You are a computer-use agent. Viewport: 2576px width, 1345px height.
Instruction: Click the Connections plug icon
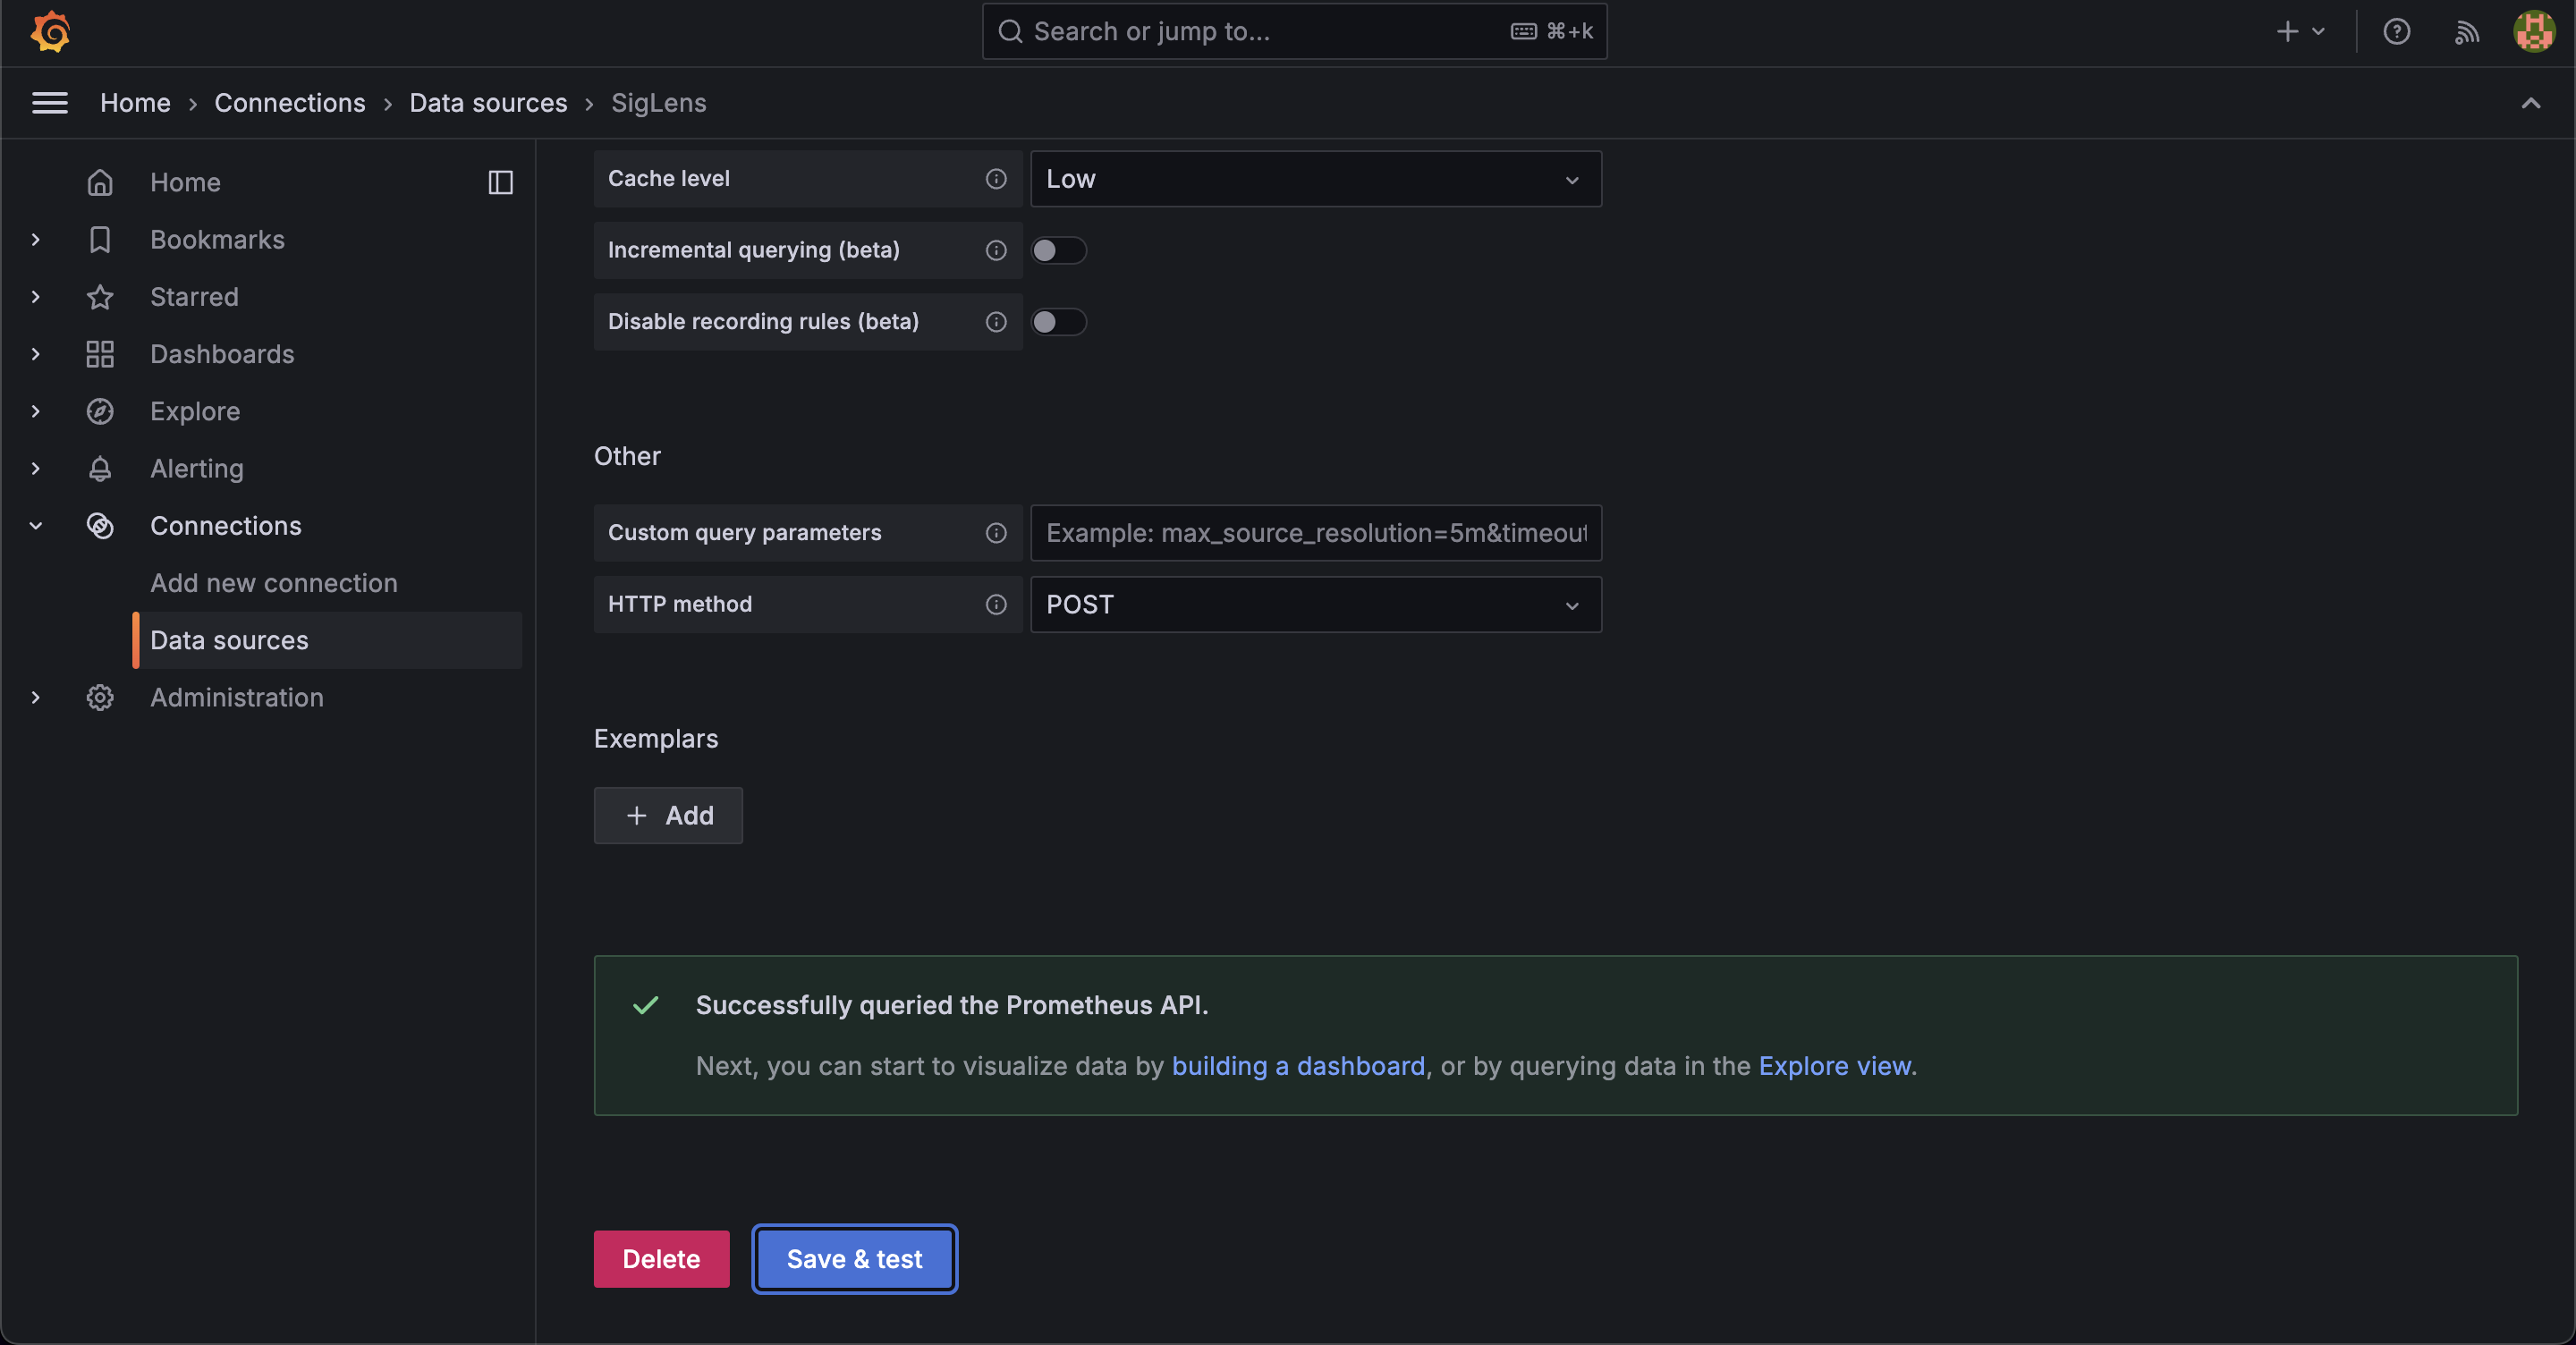pos(100,526)
